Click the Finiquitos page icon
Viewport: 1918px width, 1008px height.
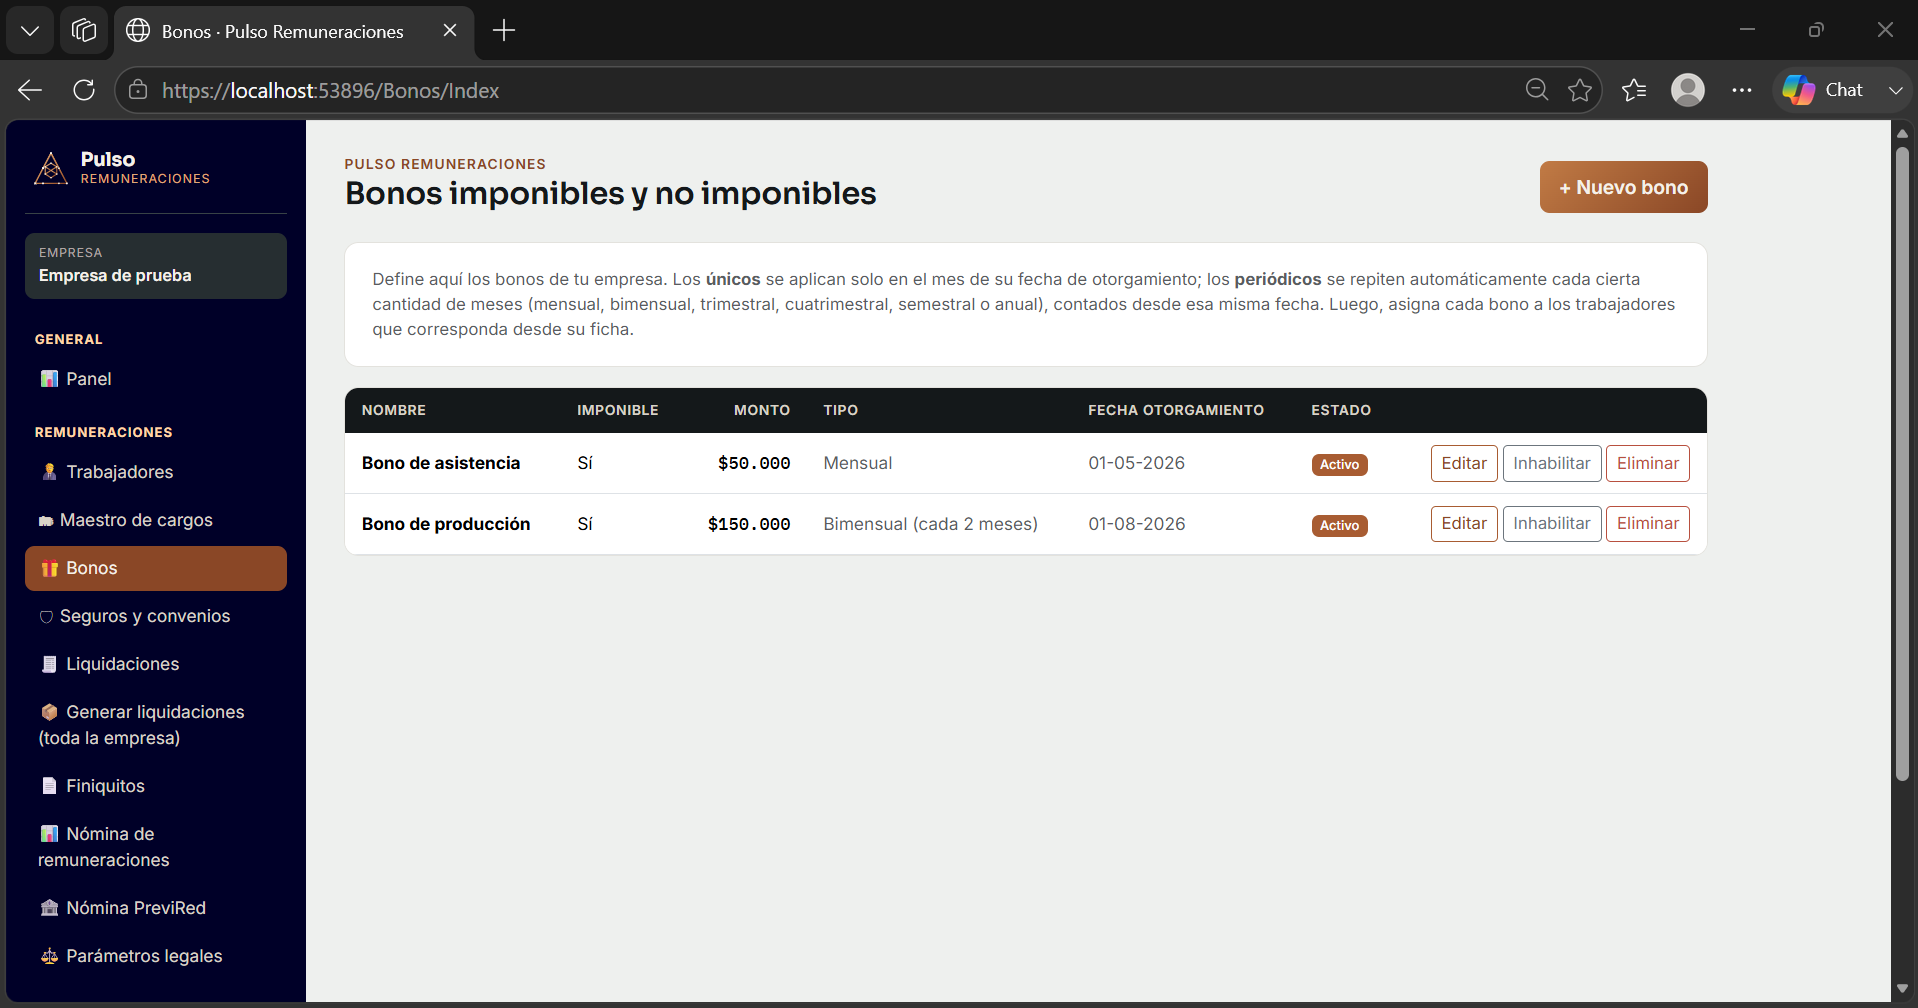pos(49,786)
